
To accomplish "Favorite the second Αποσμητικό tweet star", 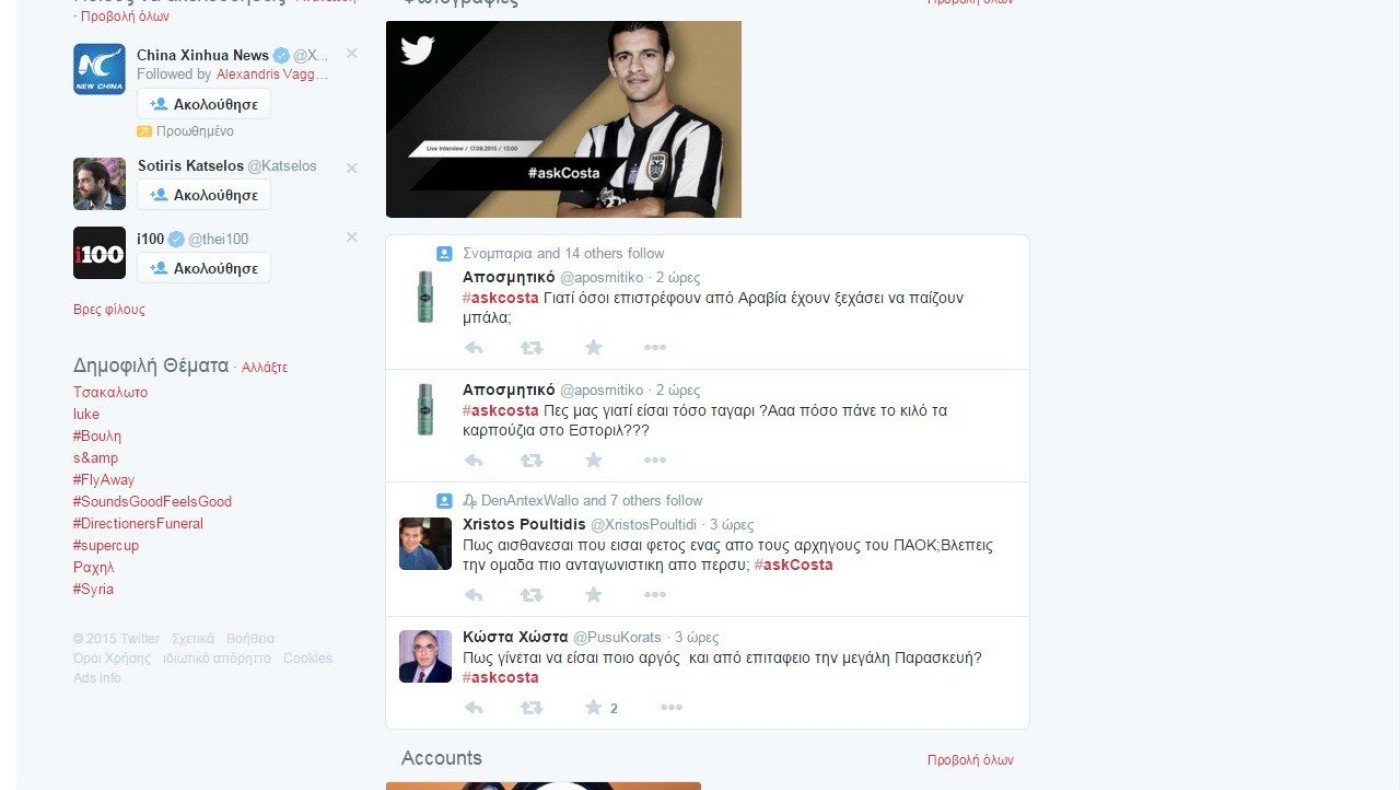I will [x=594, y=460].
